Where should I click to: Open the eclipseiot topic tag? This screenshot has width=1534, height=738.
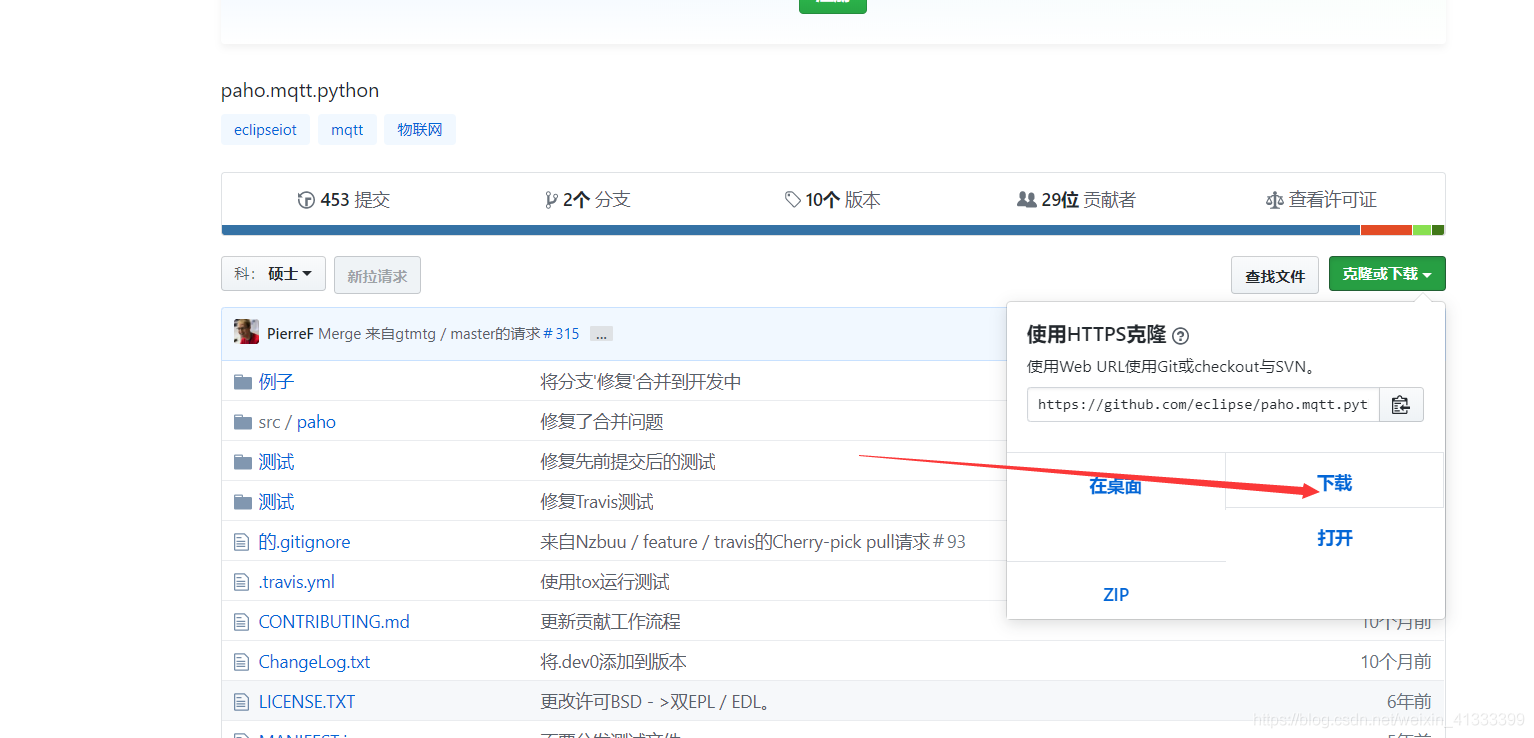tap(265, 130)
